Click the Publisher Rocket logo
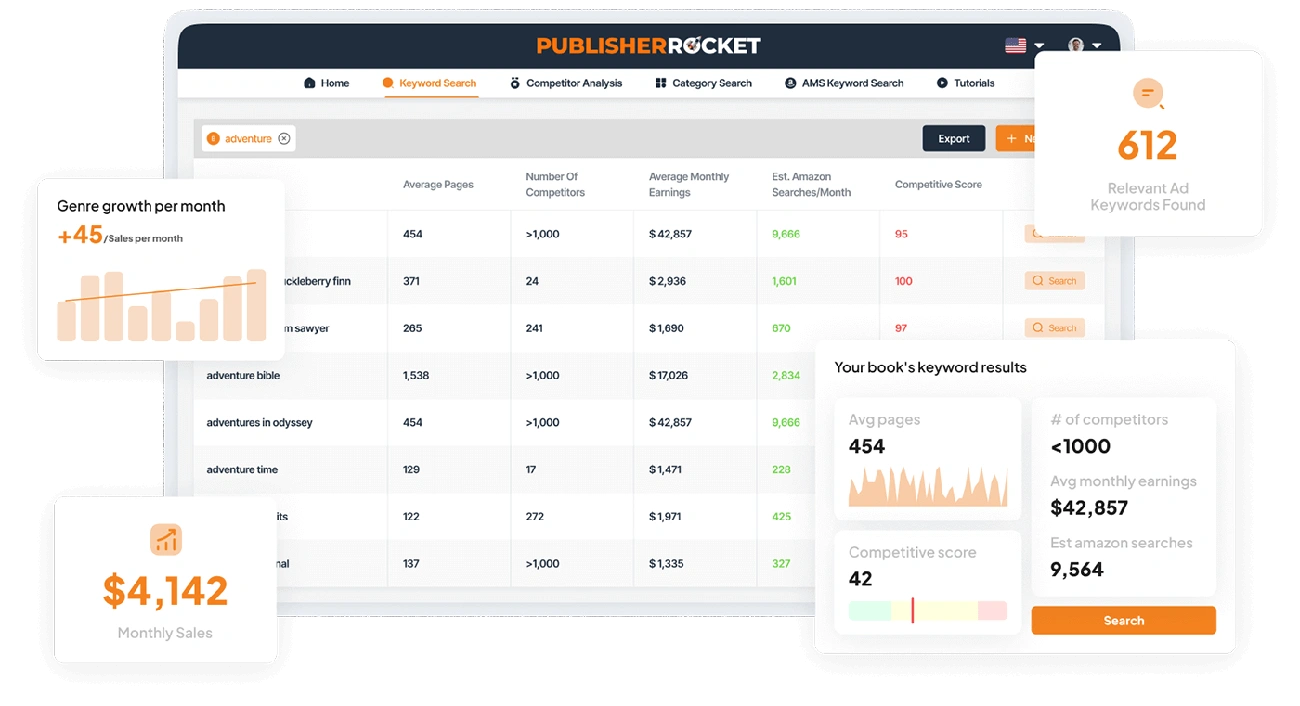 point(649,46)
